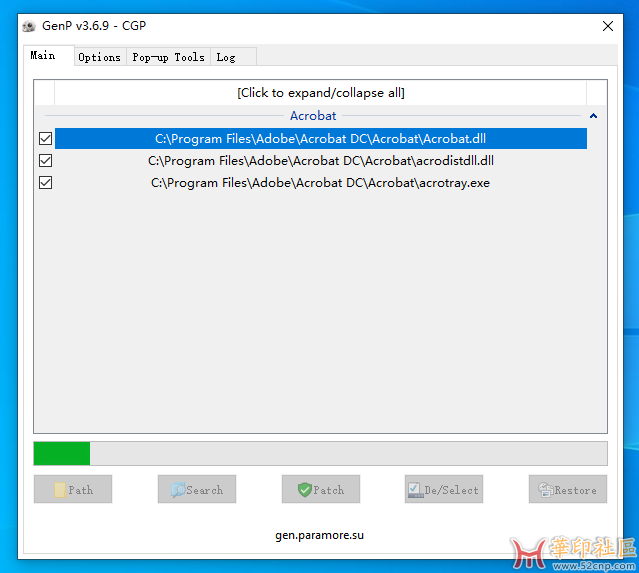Collapse the Acrobat group chevron
639x573 pixels.
tap(593, 116)
